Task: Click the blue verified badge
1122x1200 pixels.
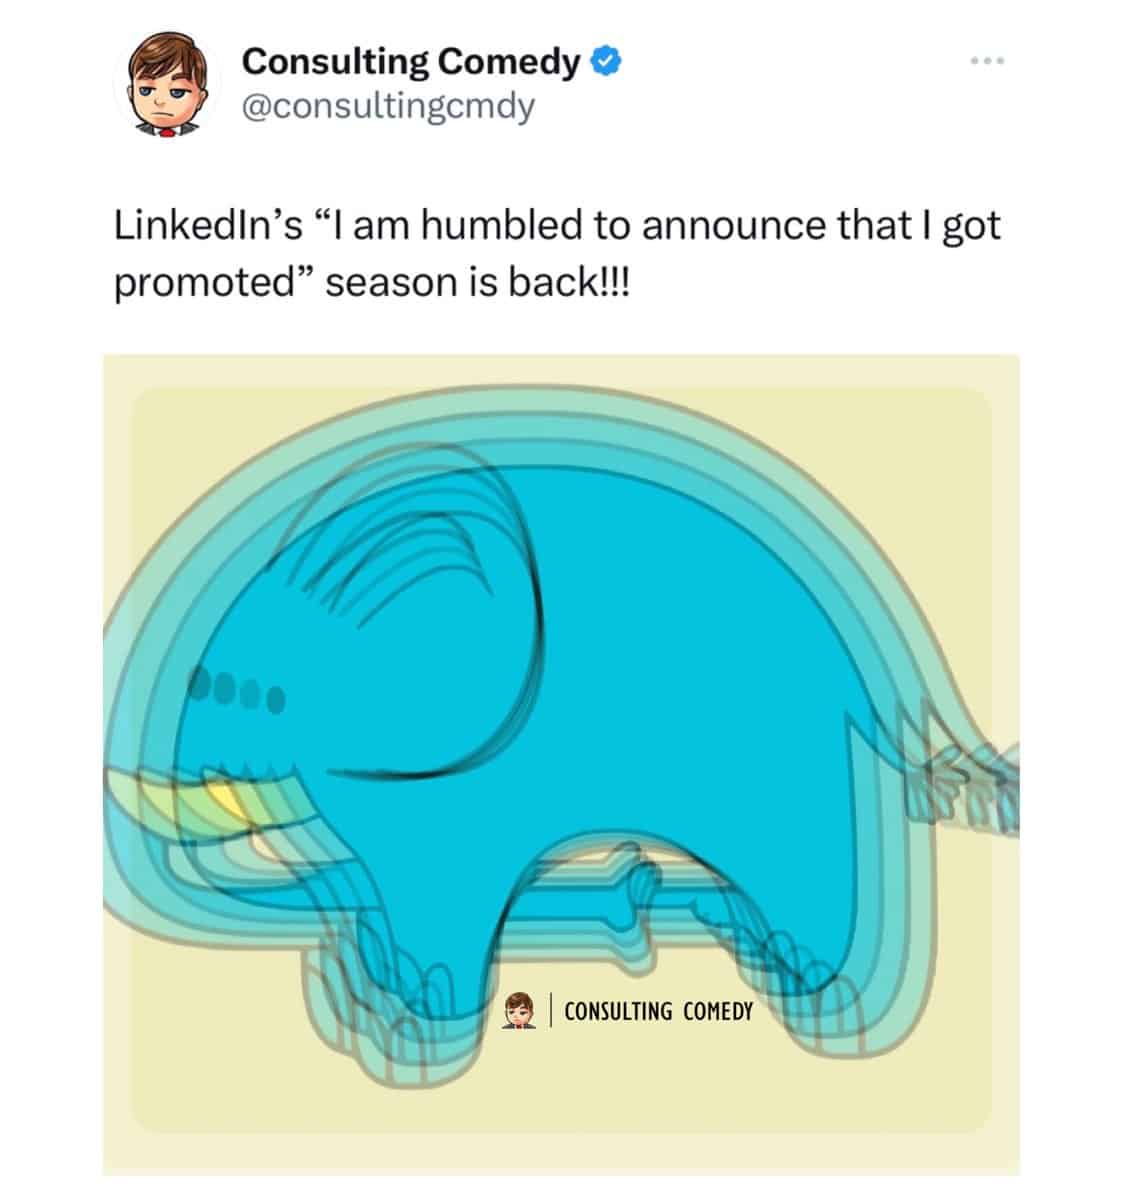Action: pos(607,63)
